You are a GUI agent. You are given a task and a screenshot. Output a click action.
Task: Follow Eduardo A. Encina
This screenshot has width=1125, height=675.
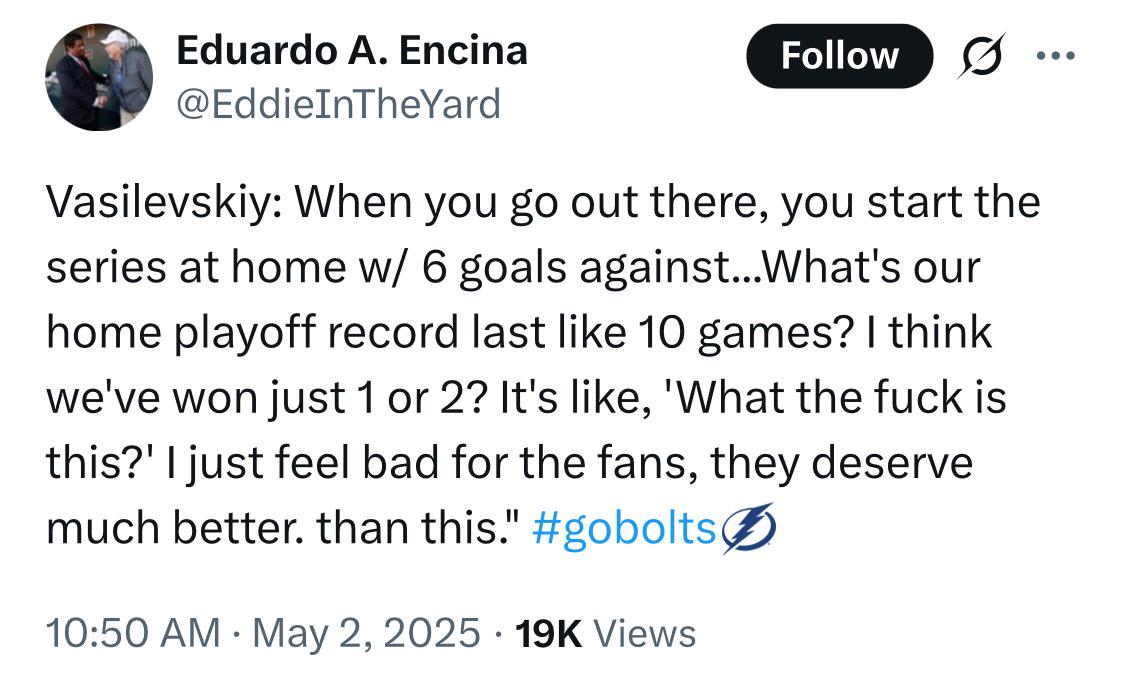click(839, 56)
